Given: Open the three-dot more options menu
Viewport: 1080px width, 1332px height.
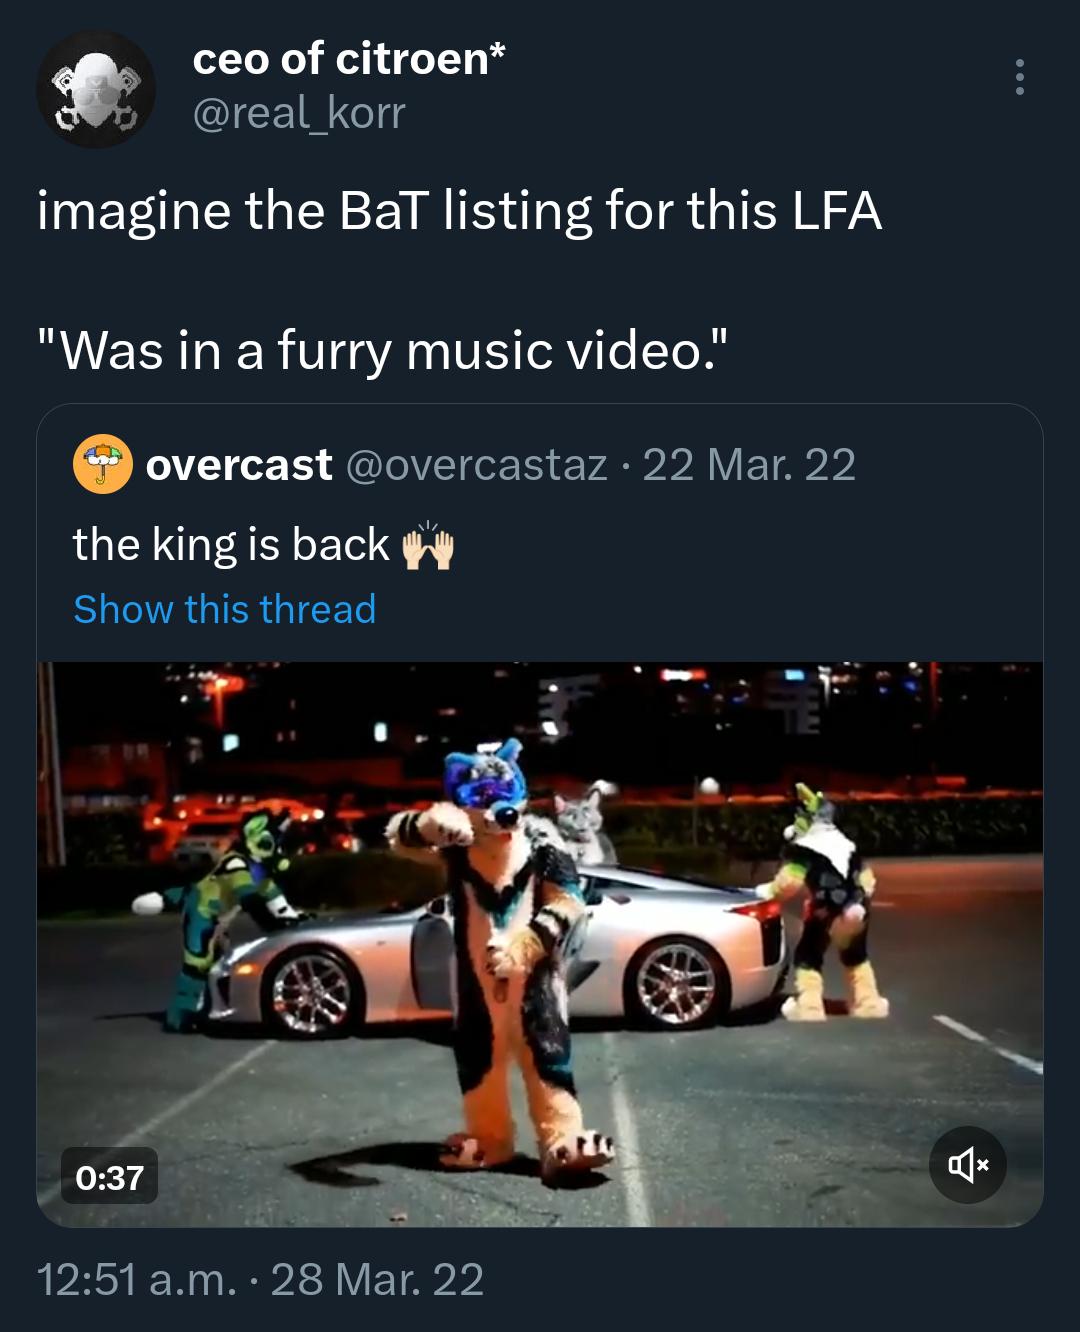Looking at the screenshot, I should pos(1019,77).
